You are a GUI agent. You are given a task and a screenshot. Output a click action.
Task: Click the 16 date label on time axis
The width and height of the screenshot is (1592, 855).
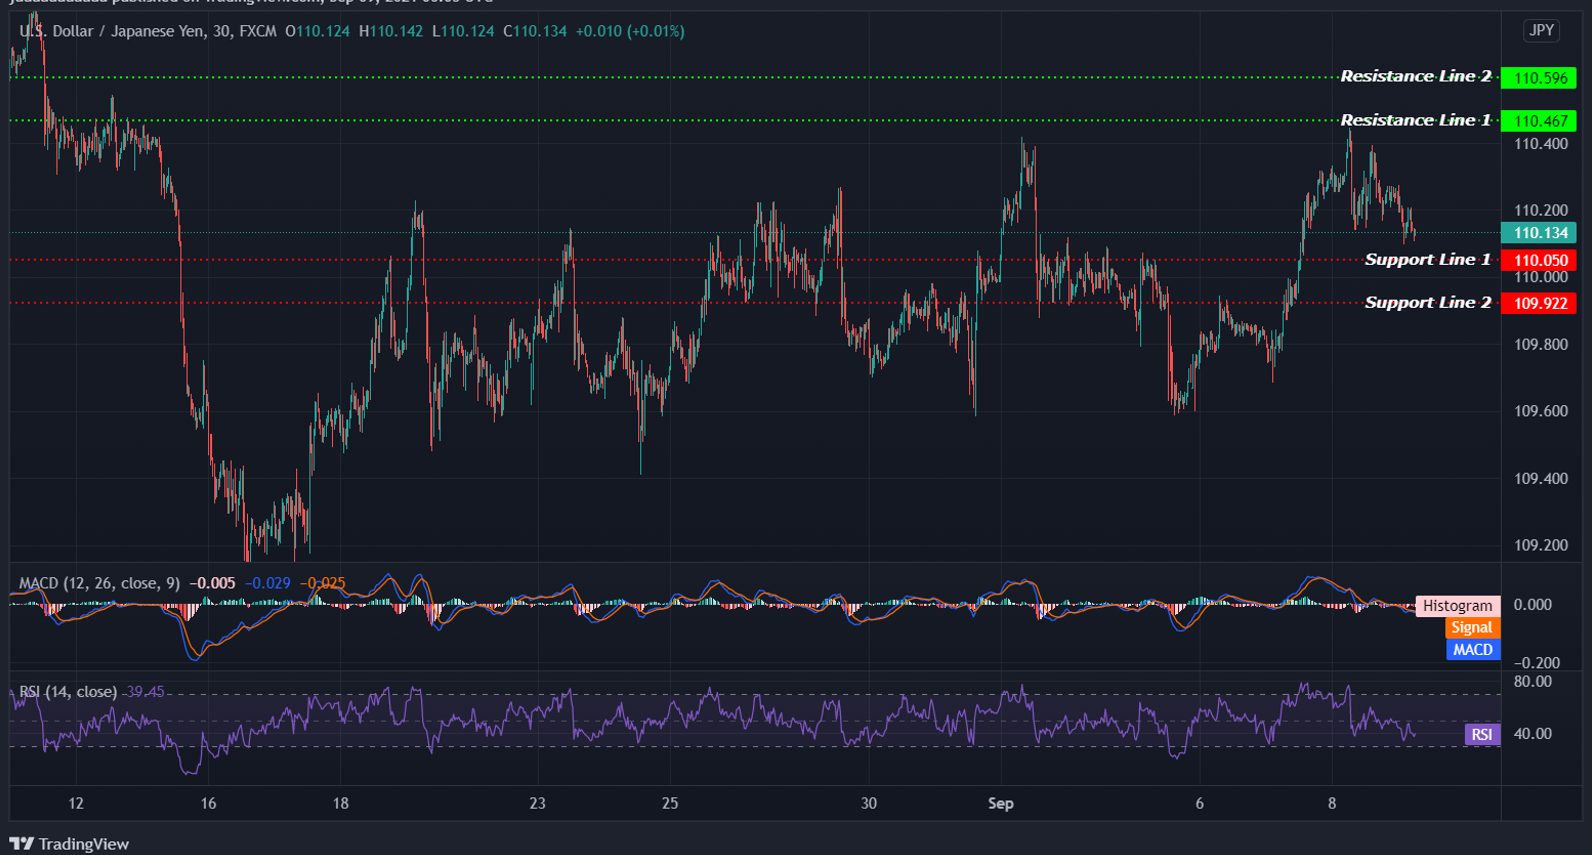[208, 803]
